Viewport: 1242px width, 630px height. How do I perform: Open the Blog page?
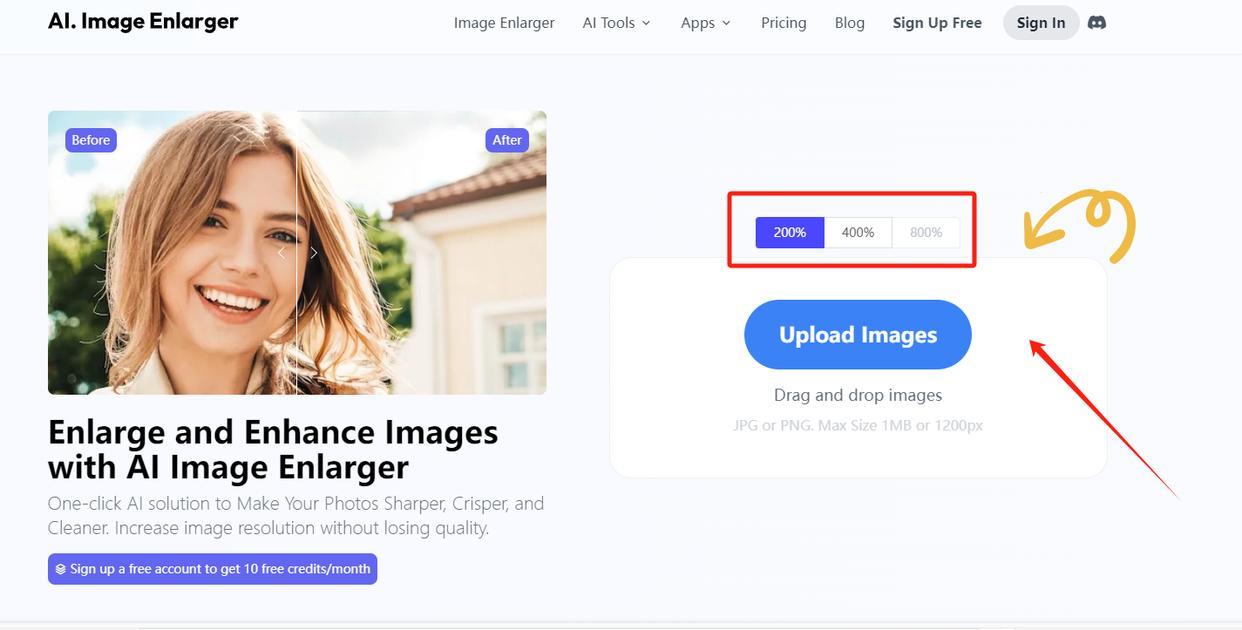click(x=850, y=22)
